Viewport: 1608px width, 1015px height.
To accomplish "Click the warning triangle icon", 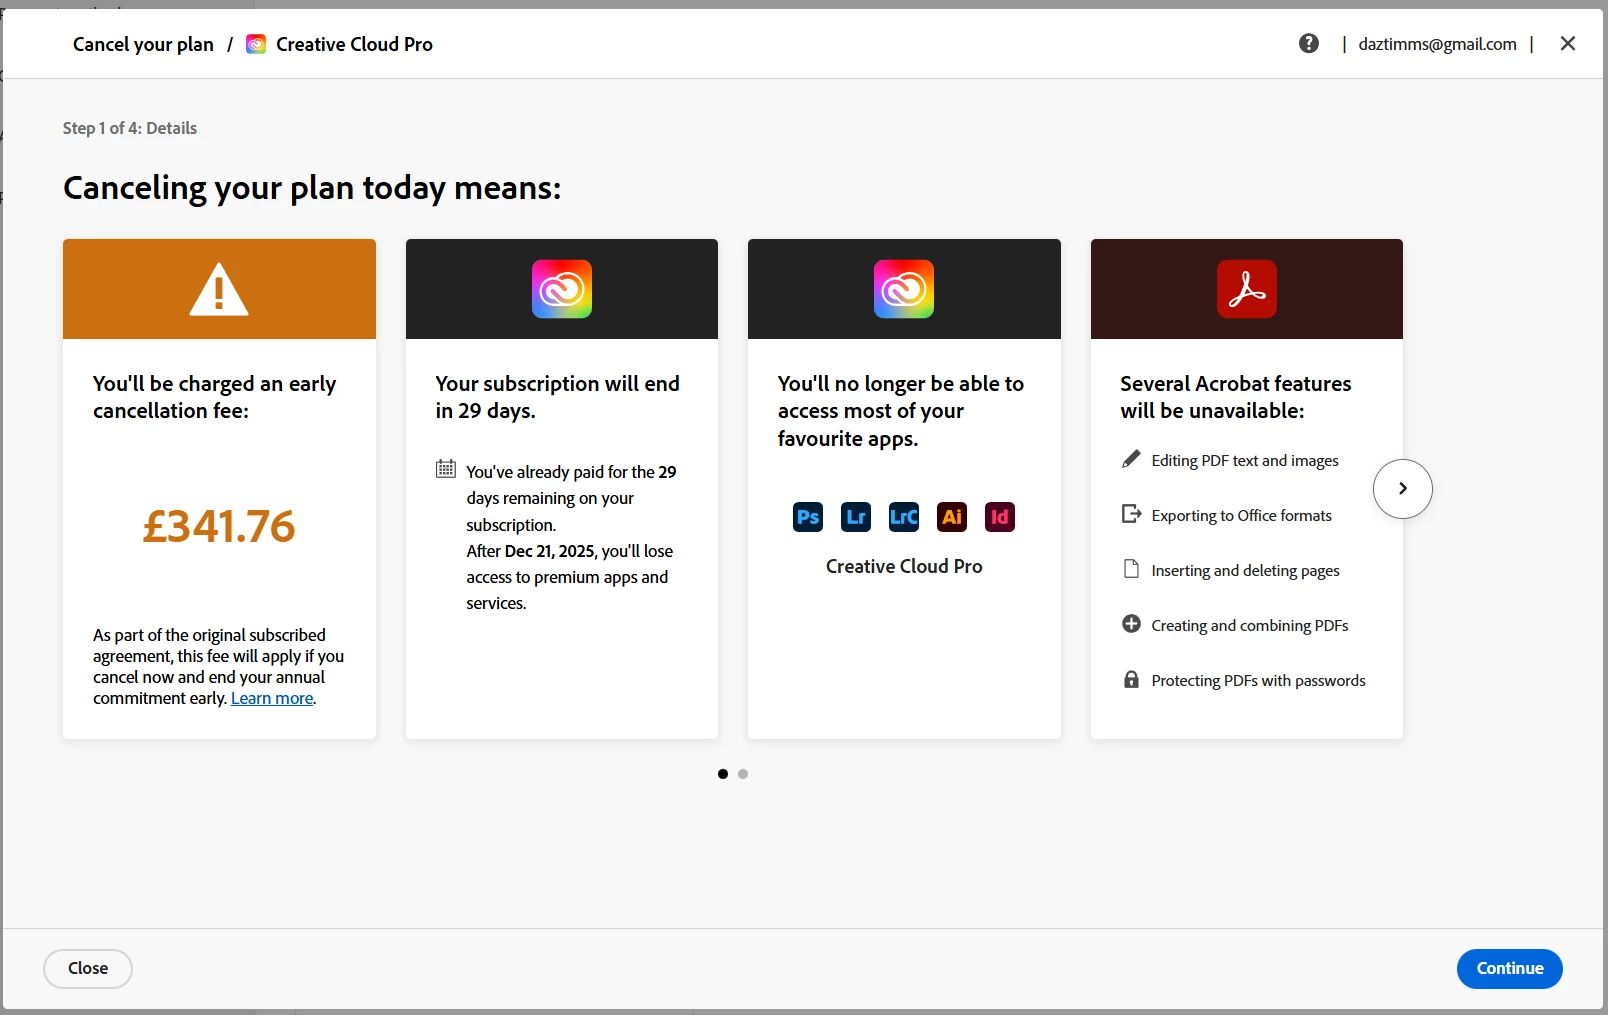I will (x=219, y=289).
